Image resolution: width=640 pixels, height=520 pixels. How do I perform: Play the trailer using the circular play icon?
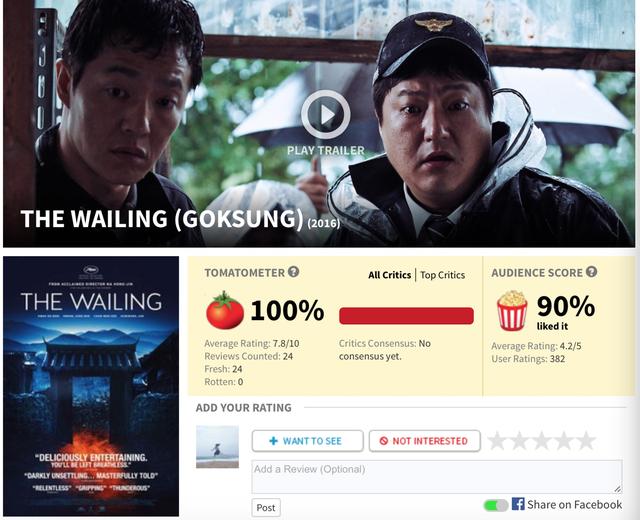pos(325,115)
